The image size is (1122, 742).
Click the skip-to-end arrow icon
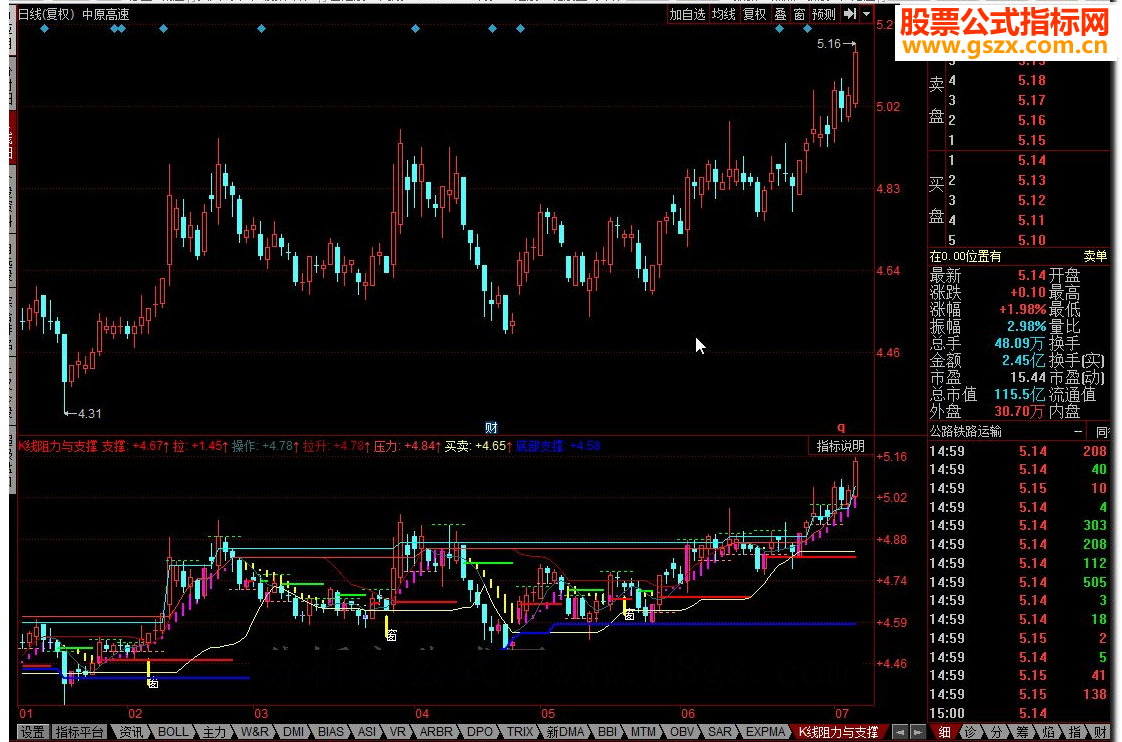tap(848, 14)
